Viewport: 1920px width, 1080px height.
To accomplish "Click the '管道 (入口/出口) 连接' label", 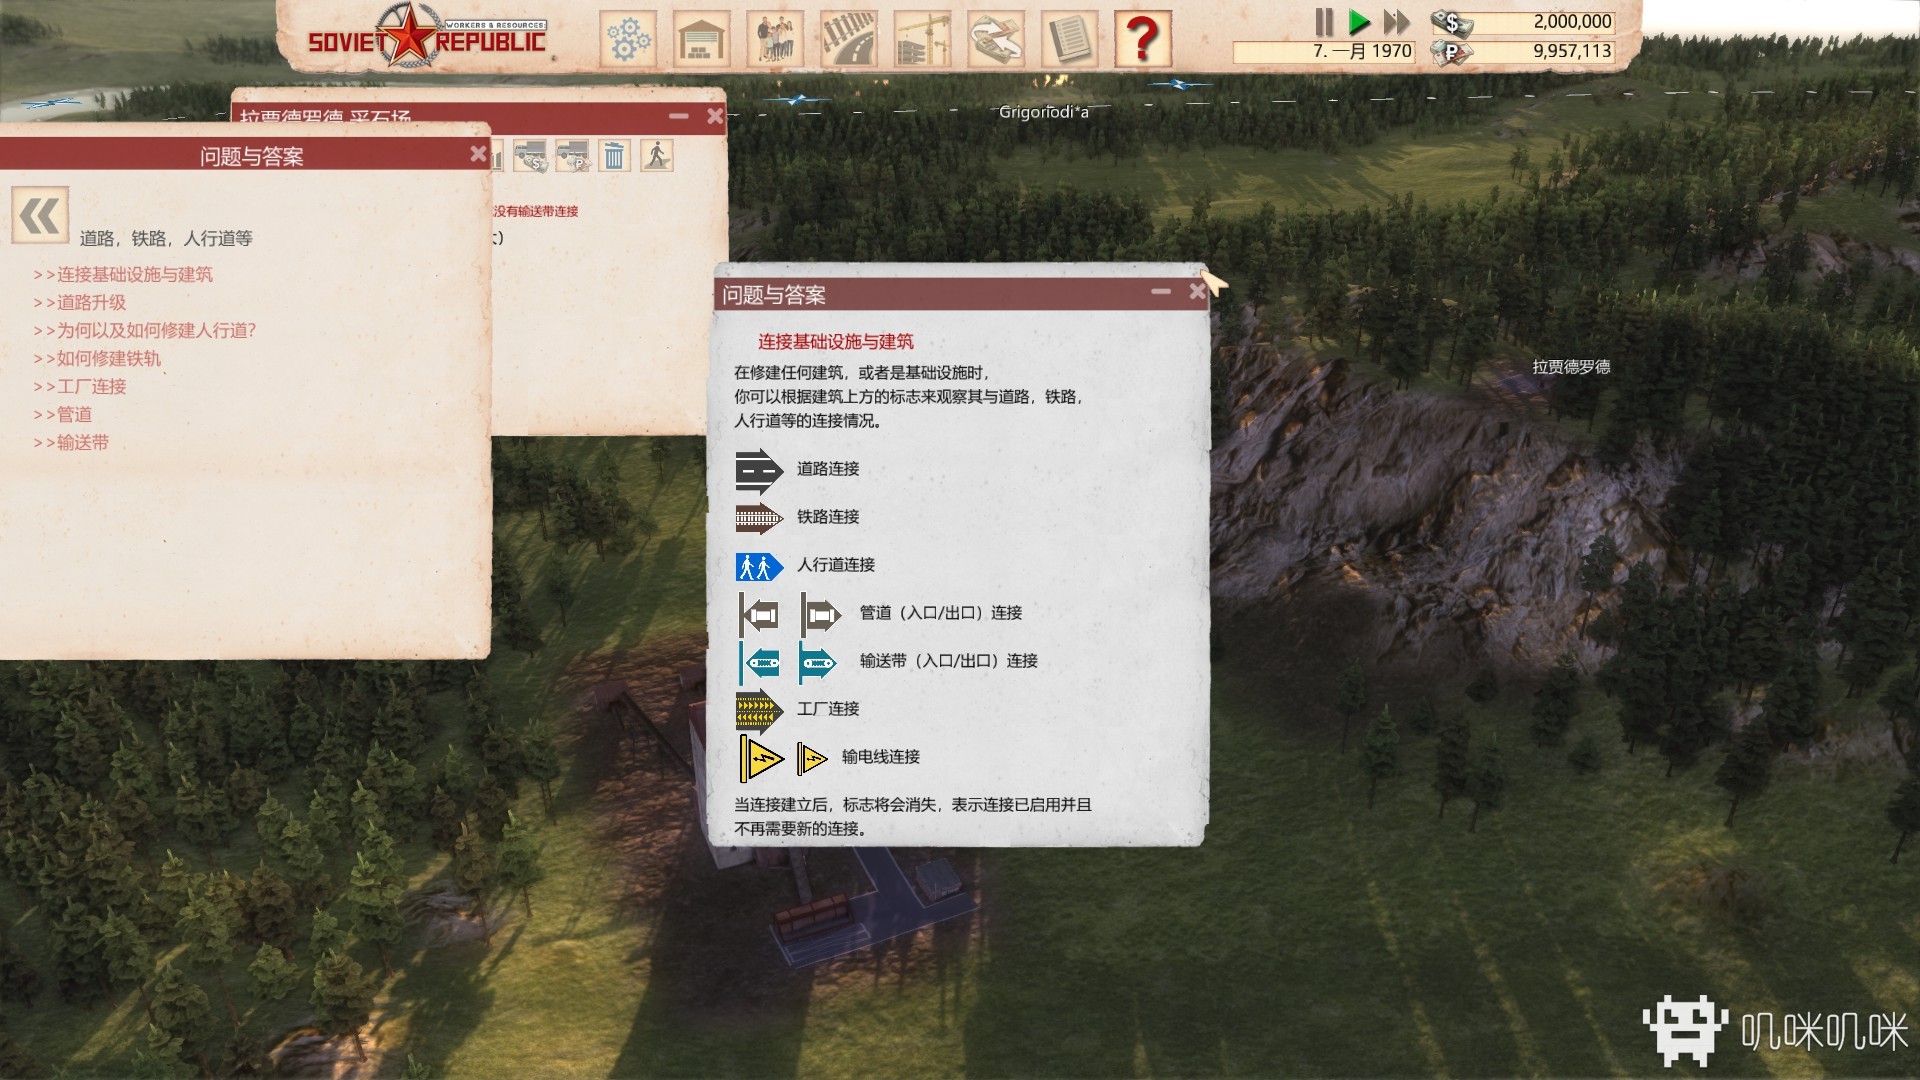I will coord(941,613).
